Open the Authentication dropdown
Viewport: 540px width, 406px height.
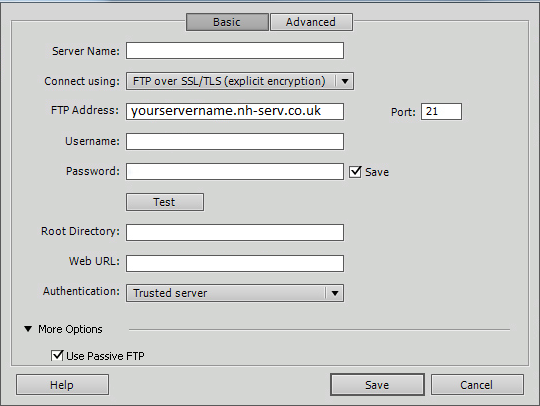coord(235,293)
